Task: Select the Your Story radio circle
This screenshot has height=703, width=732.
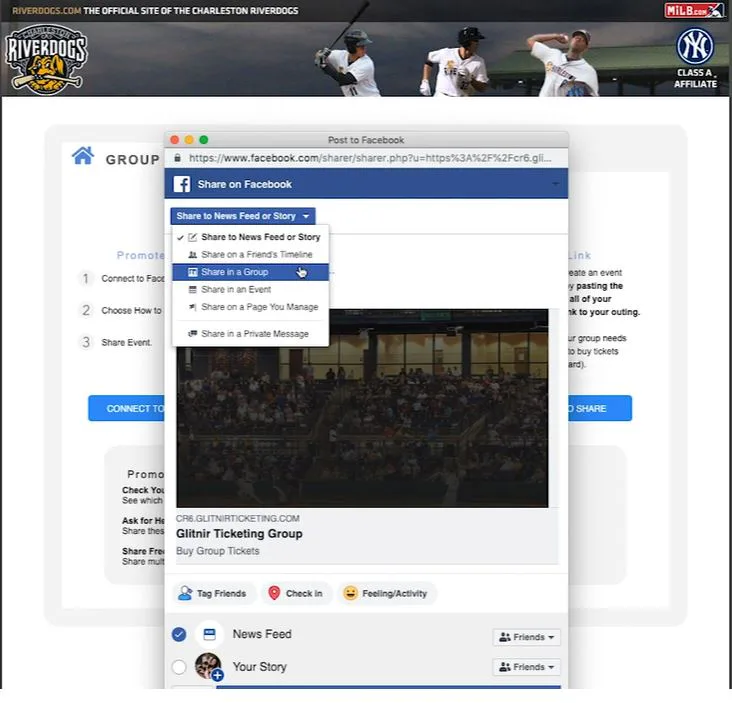Action: coord(179,667)
